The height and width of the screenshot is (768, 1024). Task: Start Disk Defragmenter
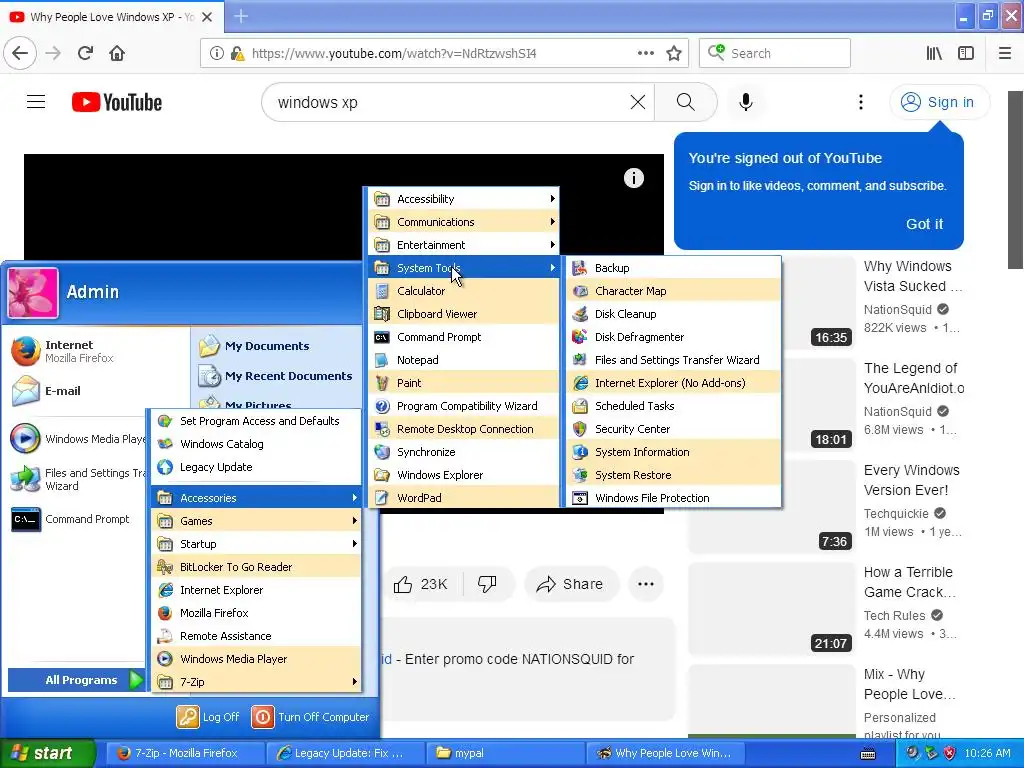point(673,337)
